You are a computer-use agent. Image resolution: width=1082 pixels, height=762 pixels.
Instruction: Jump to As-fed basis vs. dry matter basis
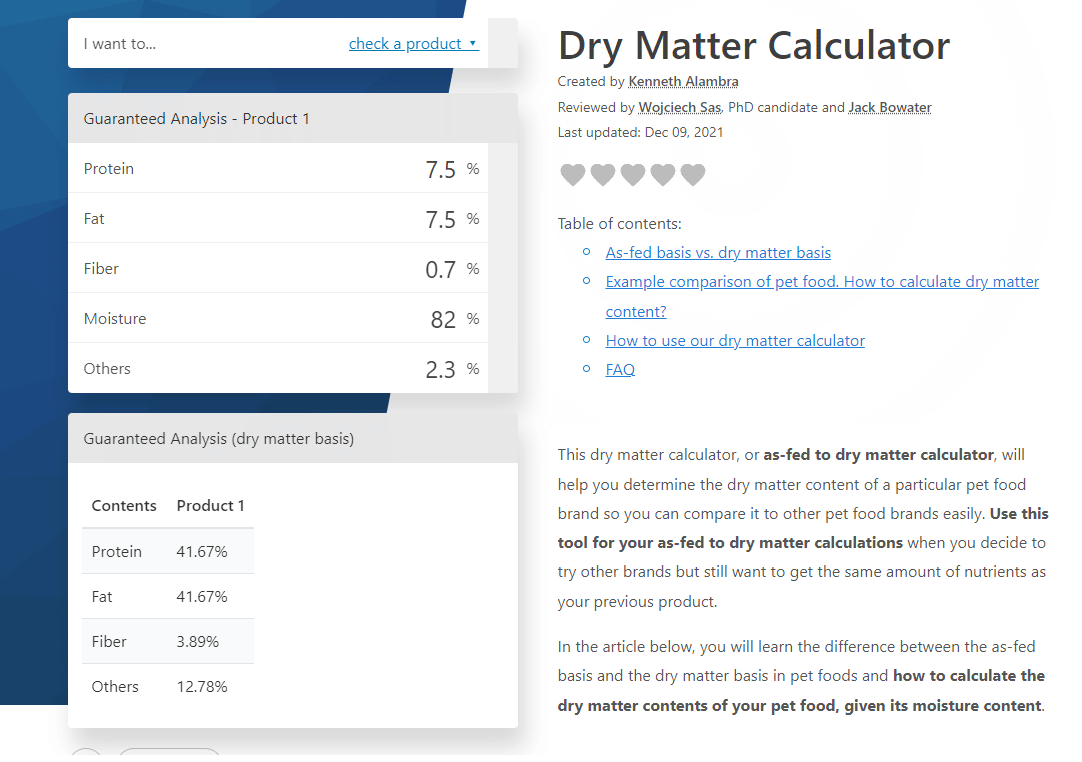(x=718, y=253)
